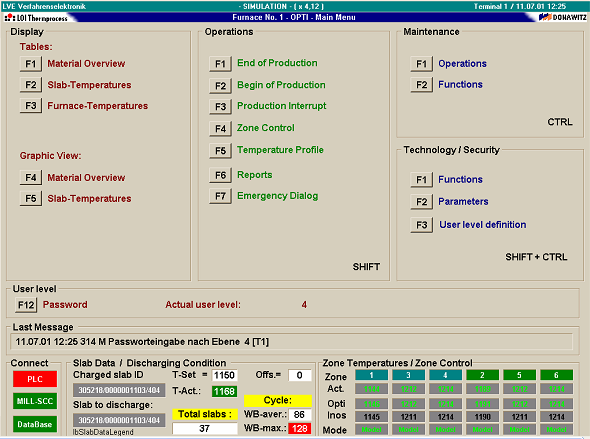Click the Donawitz logo
590x439 pixels.
[x=563, y=17]
